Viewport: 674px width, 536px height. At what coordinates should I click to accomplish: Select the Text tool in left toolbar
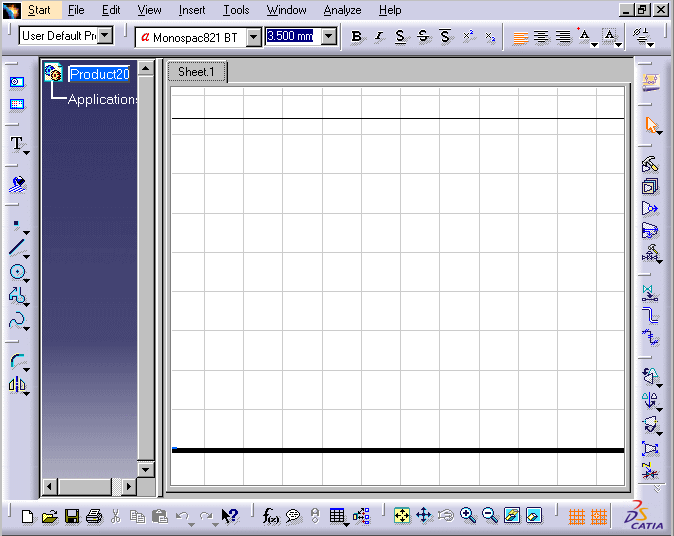[x=17, y=146]
